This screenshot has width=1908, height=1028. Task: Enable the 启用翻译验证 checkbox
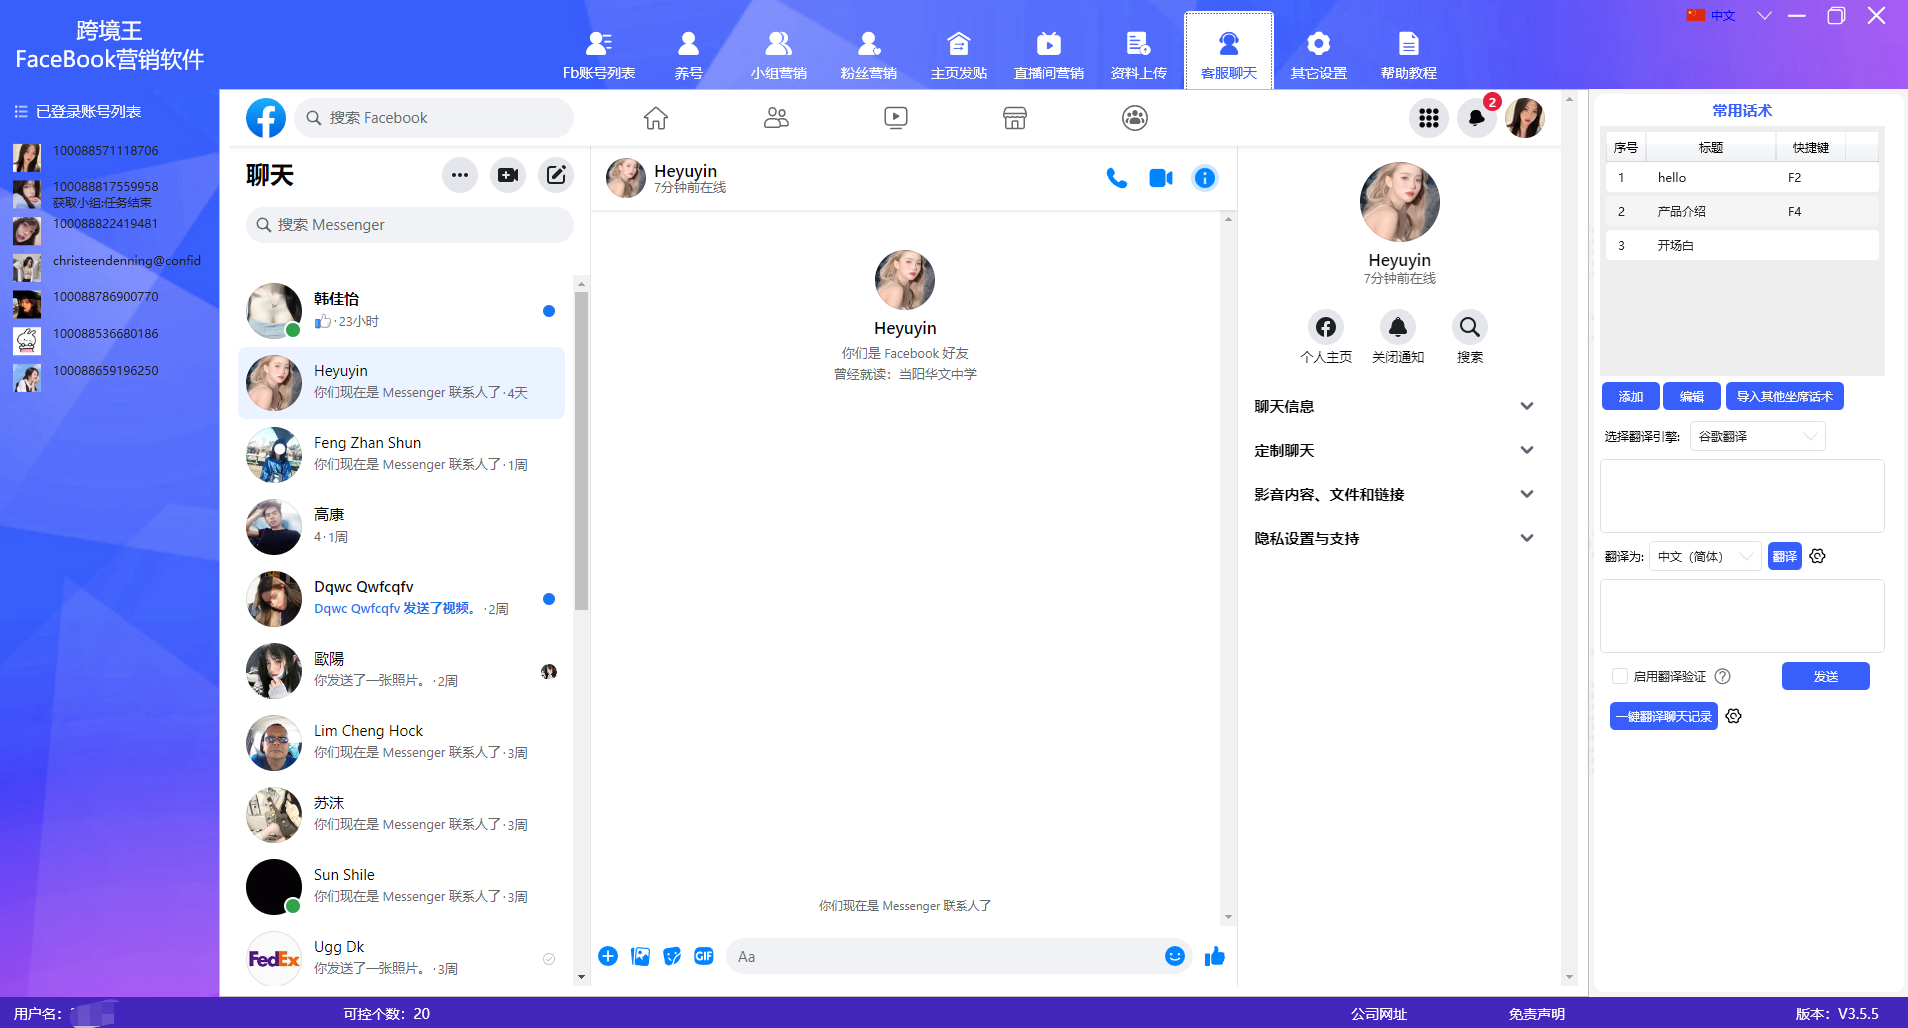point(1618,676)
